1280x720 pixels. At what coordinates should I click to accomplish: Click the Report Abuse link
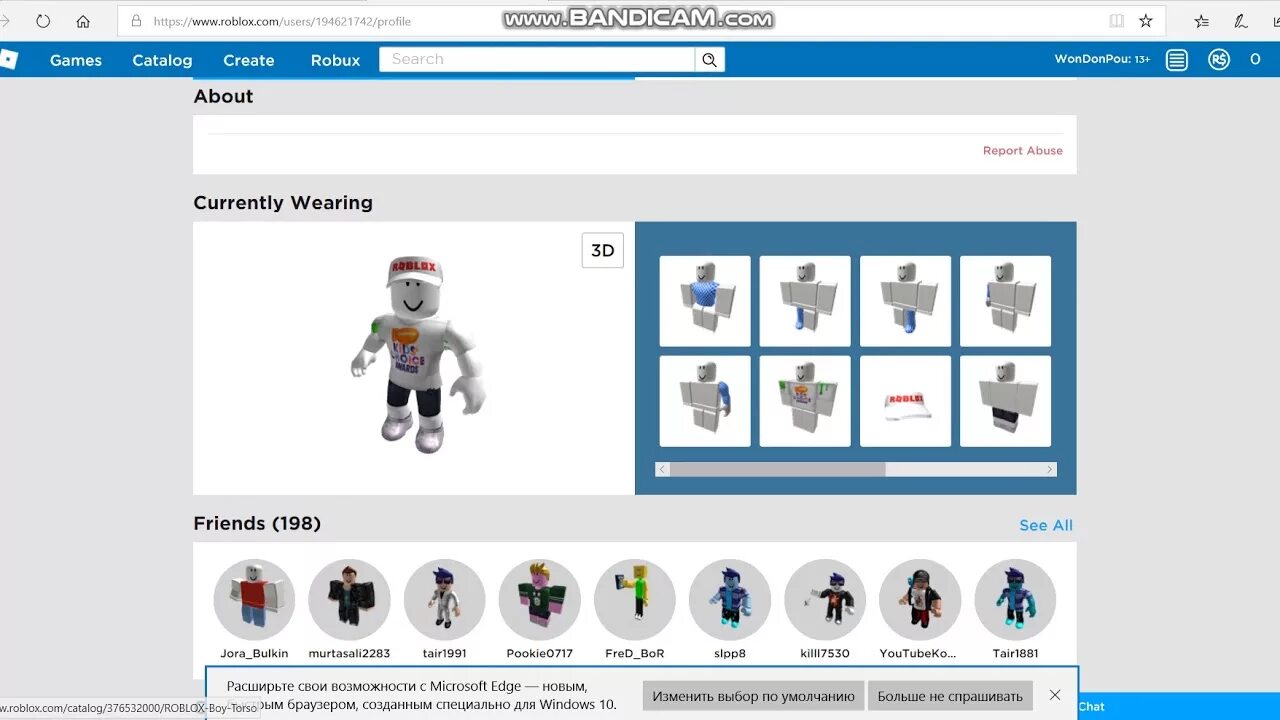[1023, 151]
